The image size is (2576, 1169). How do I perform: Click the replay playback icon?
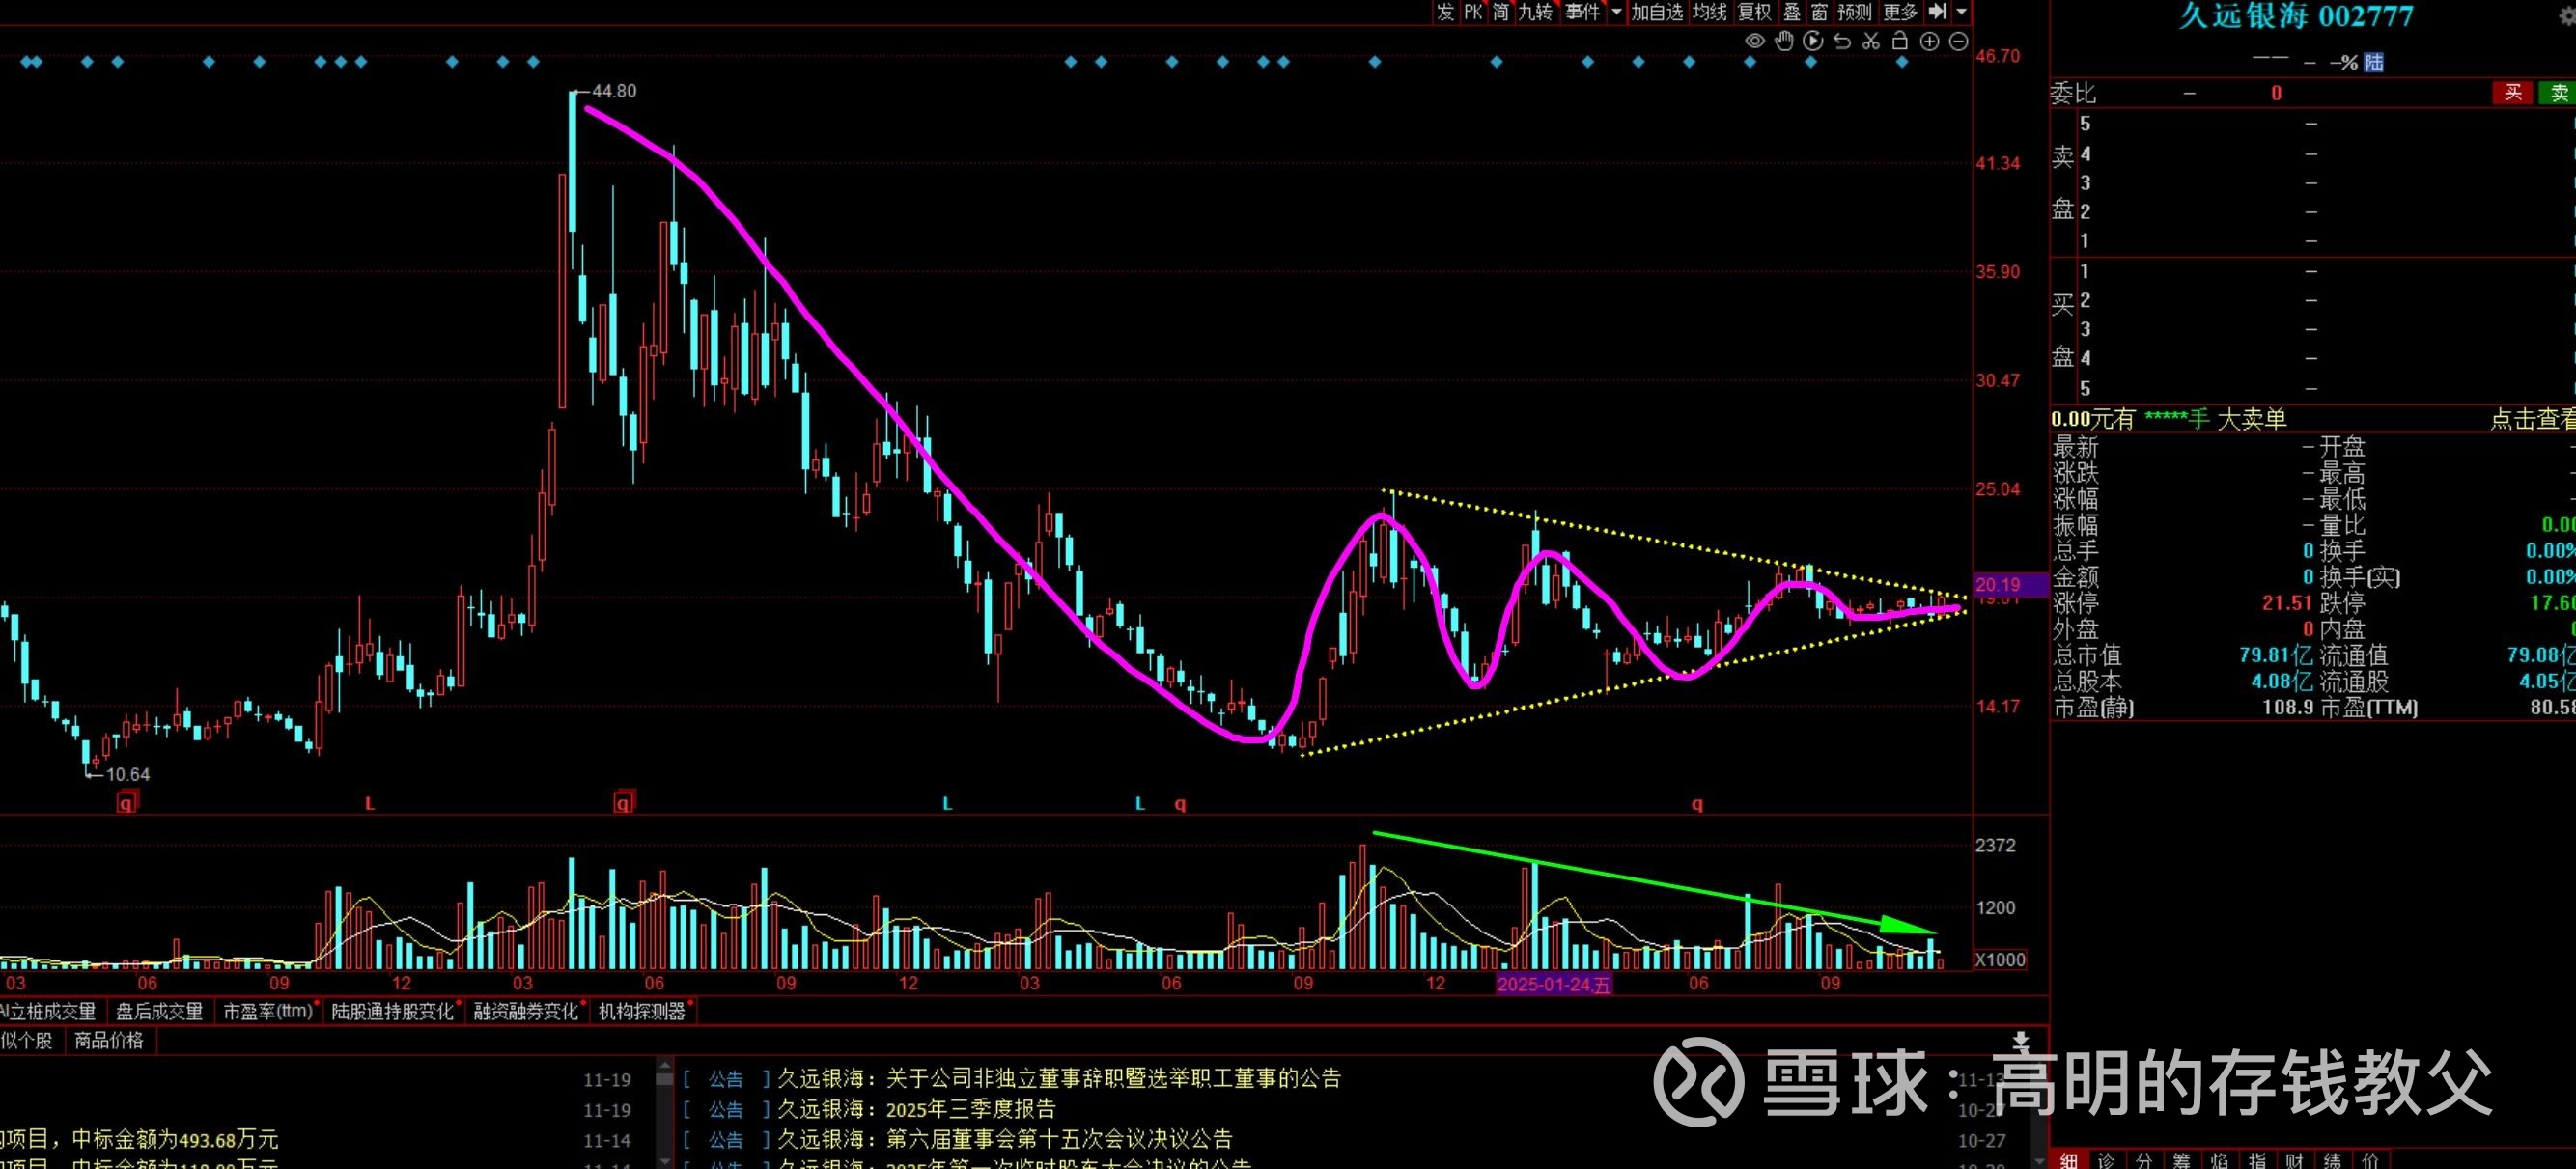(x=1813, y=41)
